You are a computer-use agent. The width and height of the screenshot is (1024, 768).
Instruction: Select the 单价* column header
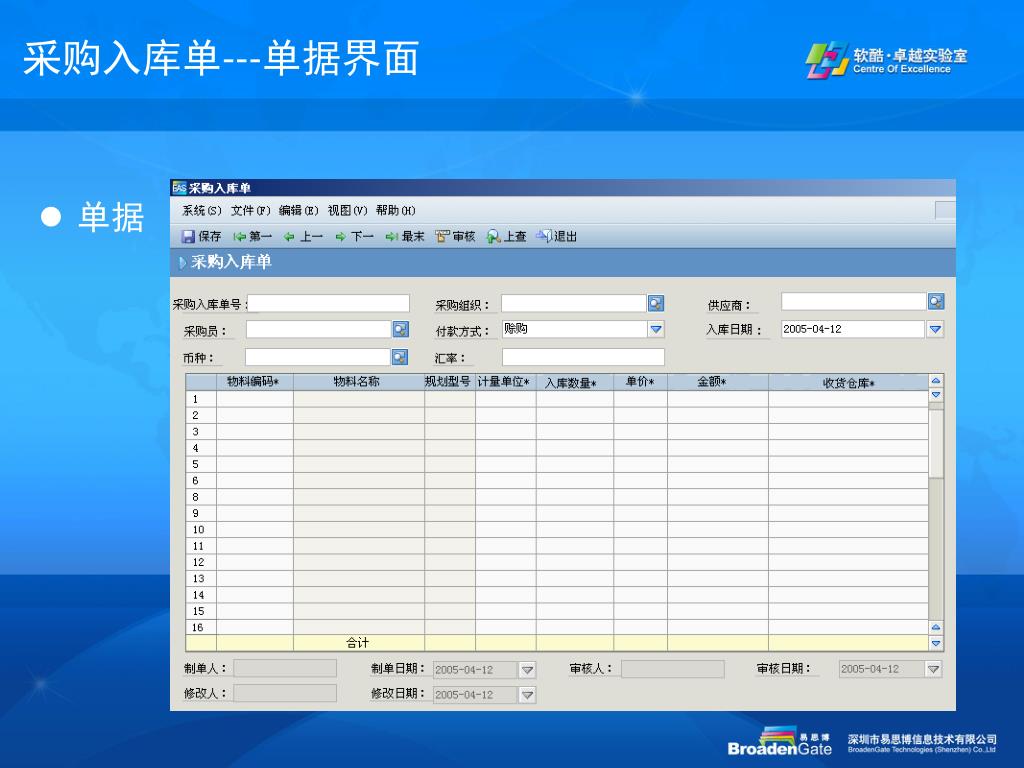click(x=641, y=382)
